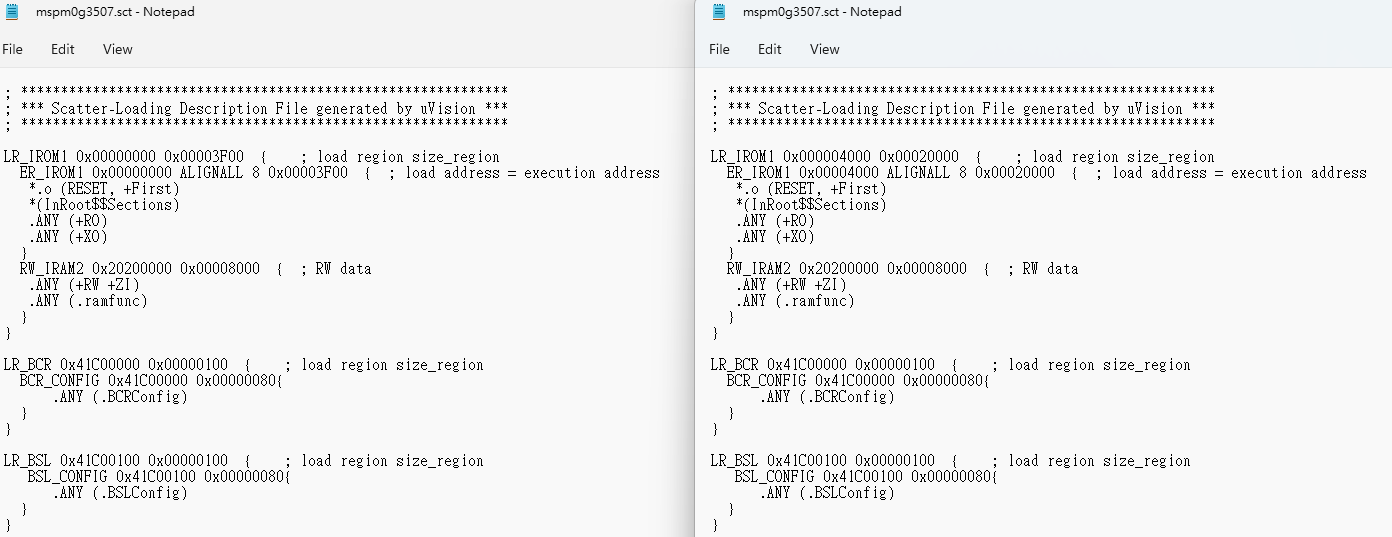Click the BCR_CONFIG line in the right window
Viewport: 1392px width, 537px height.
coord(857,381)
